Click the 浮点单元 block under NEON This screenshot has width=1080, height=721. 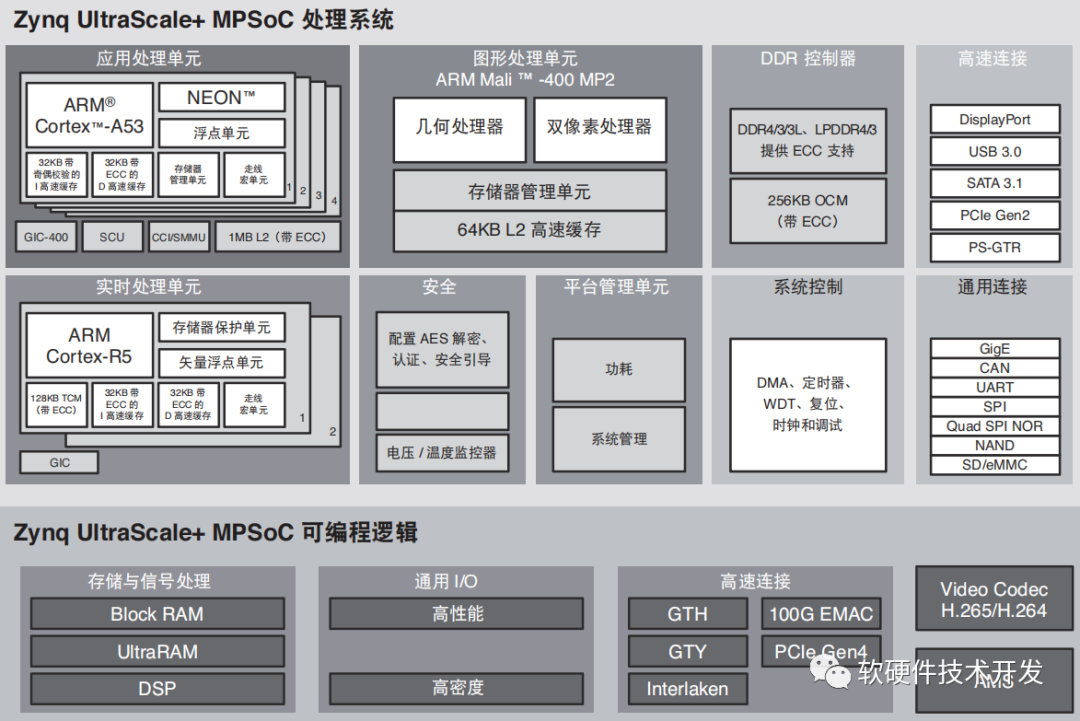222,133
